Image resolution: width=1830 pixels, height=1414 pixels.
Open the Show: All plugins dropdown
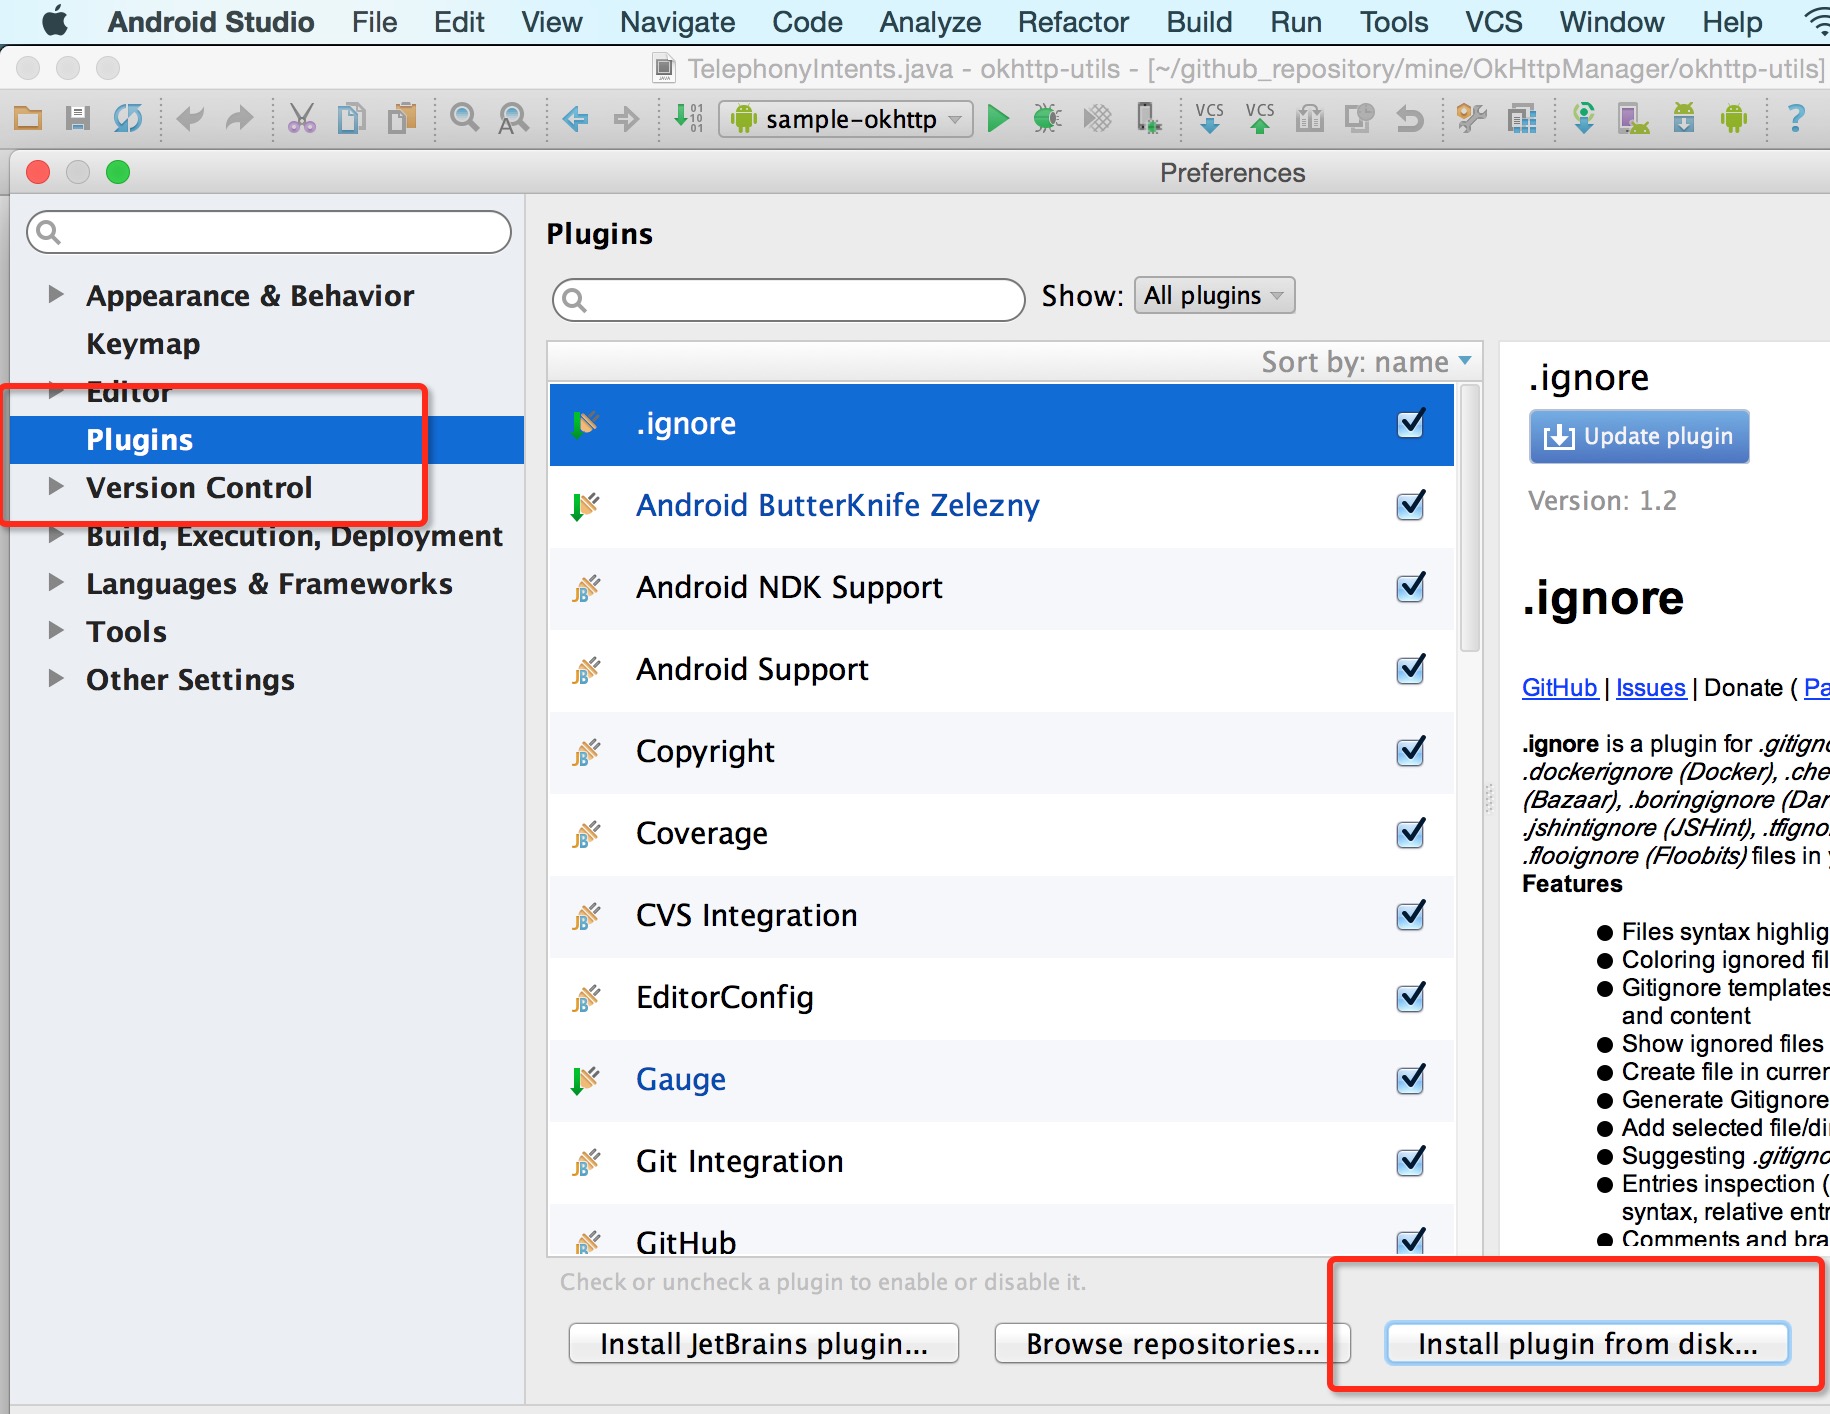point(1214,296)
